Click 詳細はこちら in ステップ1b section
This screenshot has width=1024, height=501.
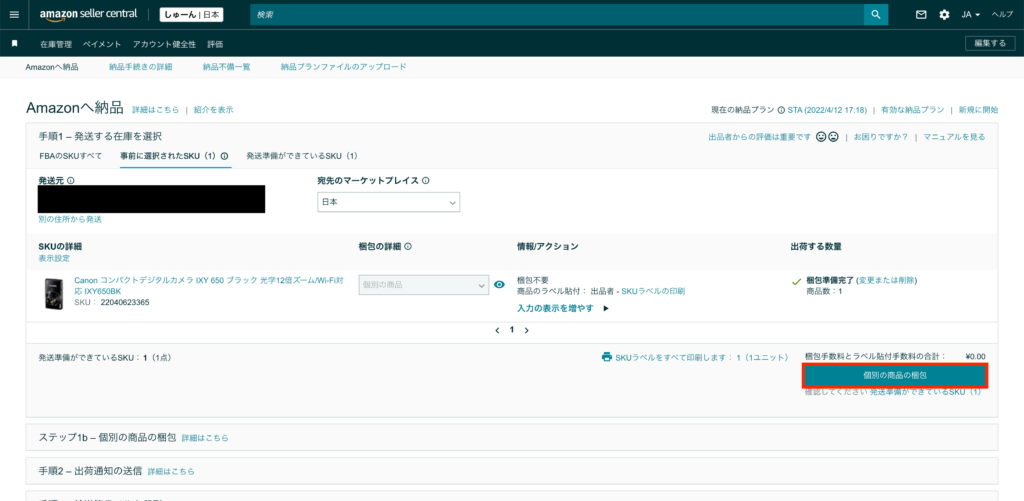(205, 438)
